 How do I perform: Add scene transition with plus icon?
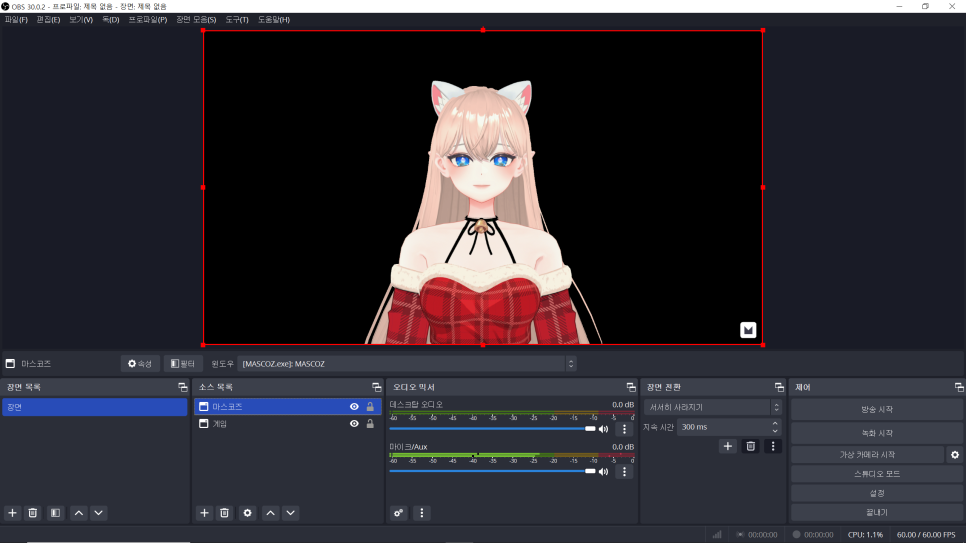pos(728,446)
